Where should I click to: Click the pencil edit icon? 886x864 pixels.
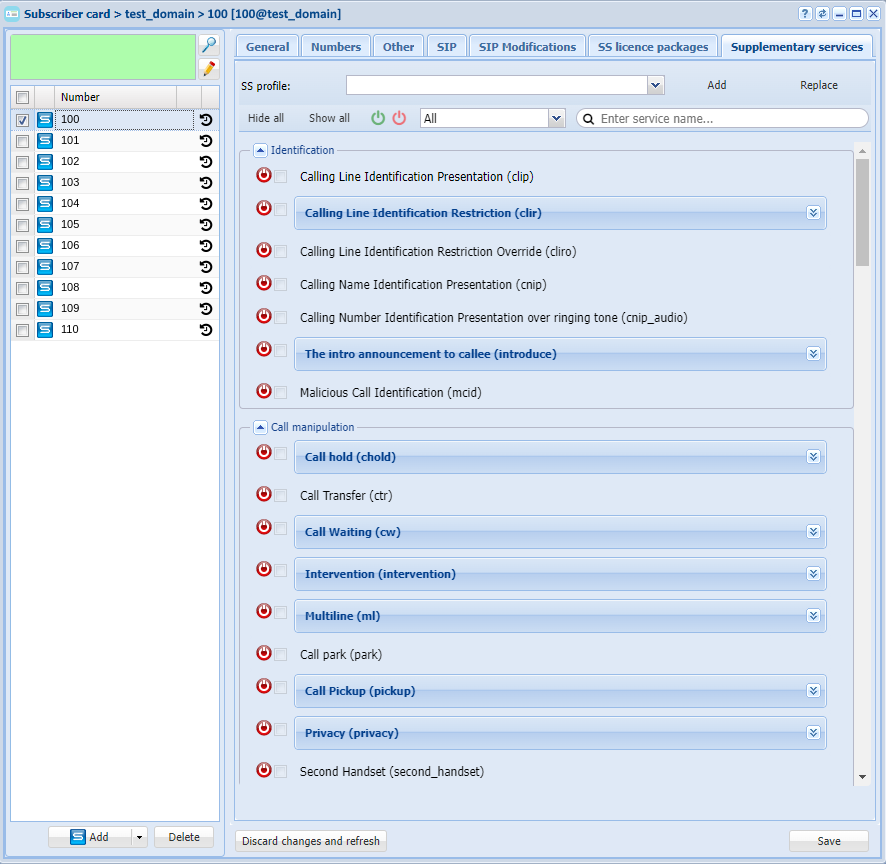209,69
